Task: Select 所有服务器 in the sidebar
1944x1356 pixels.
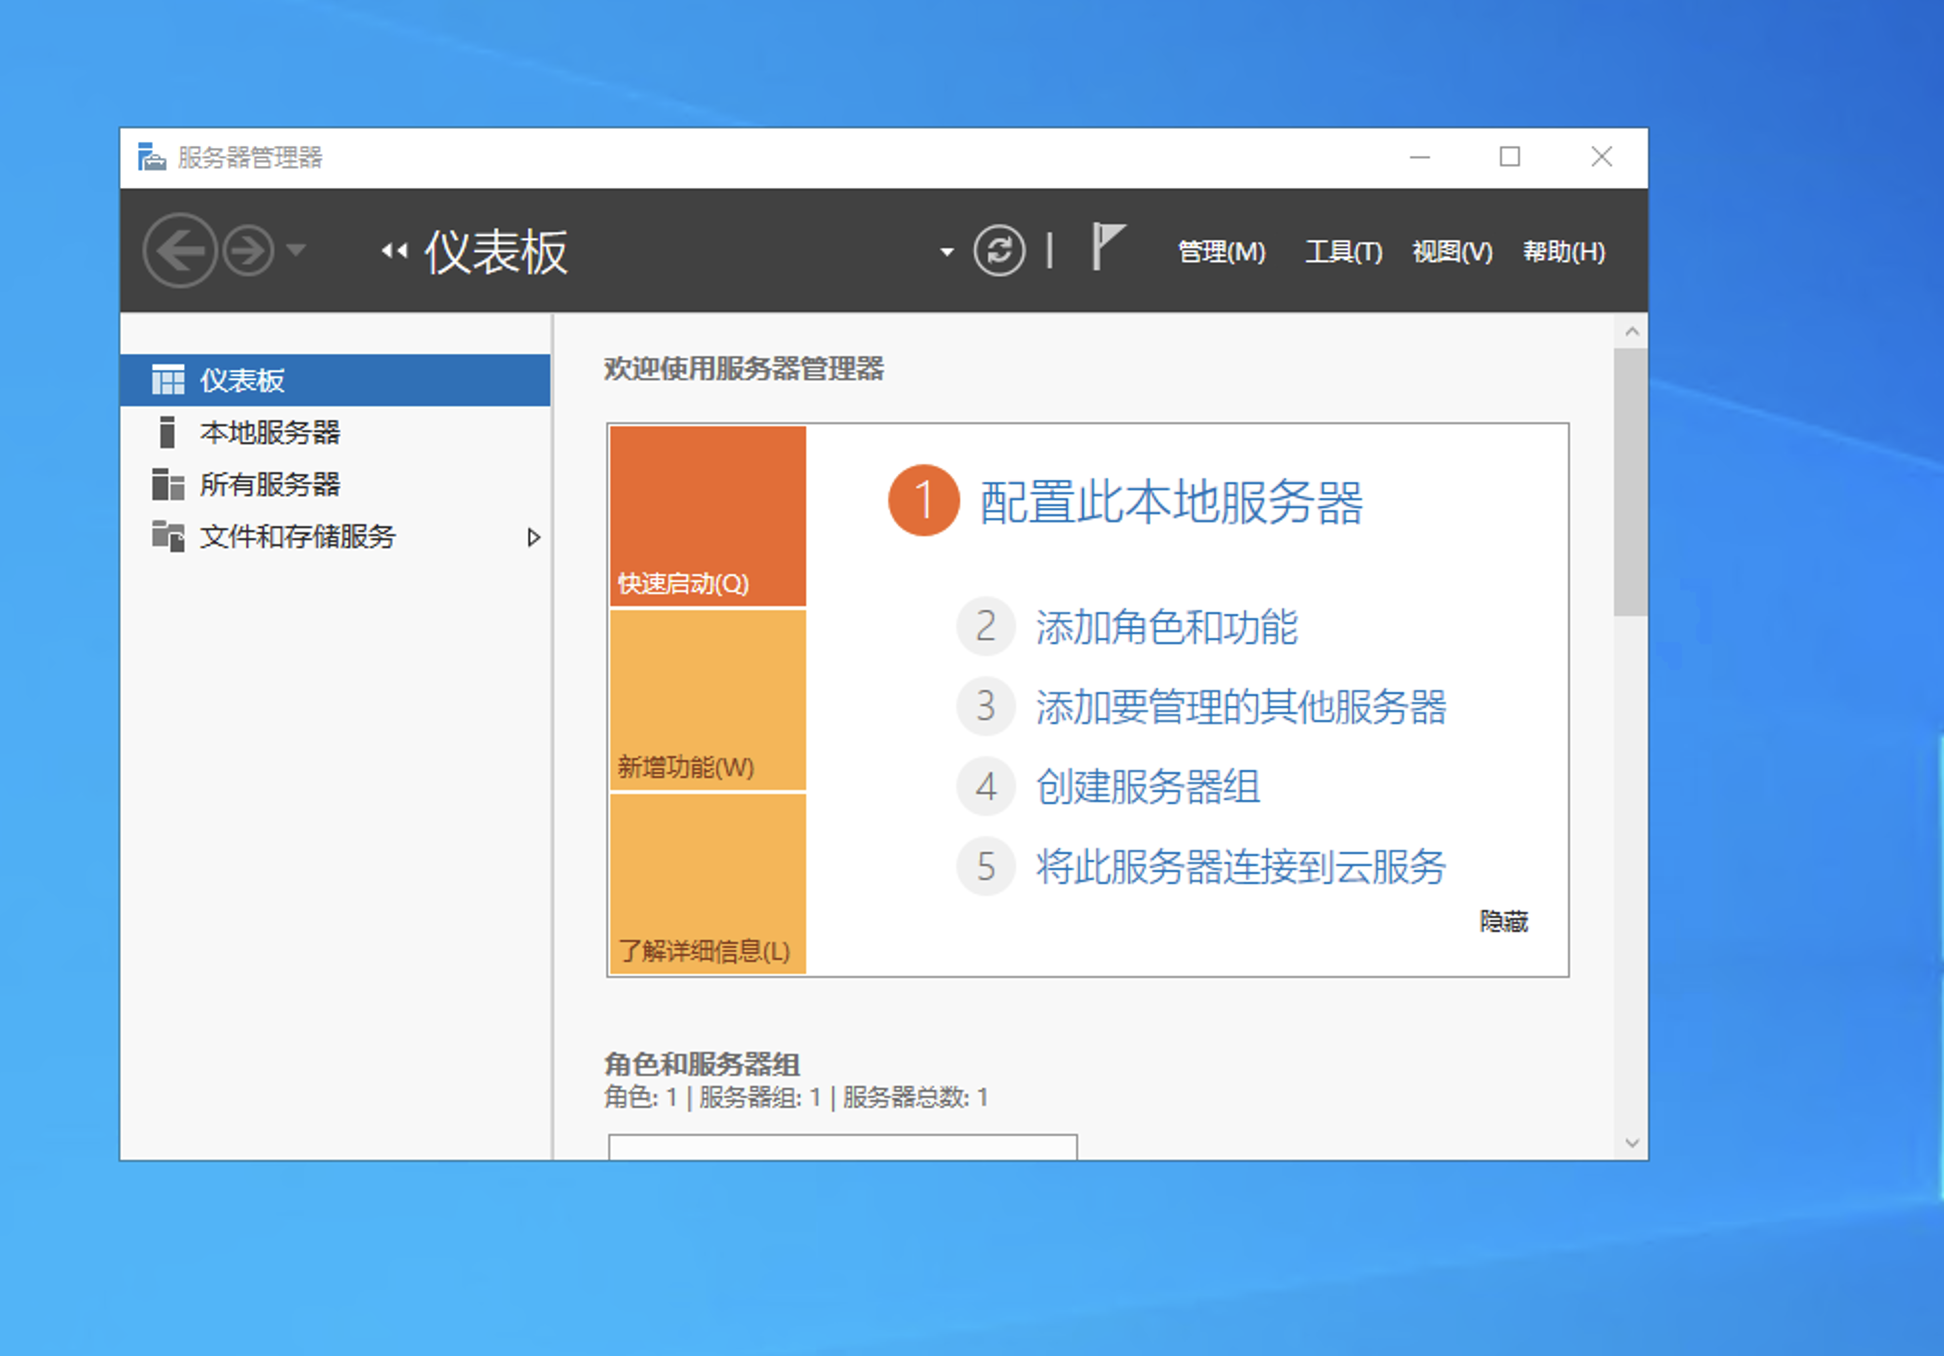Action: (335, 484)
